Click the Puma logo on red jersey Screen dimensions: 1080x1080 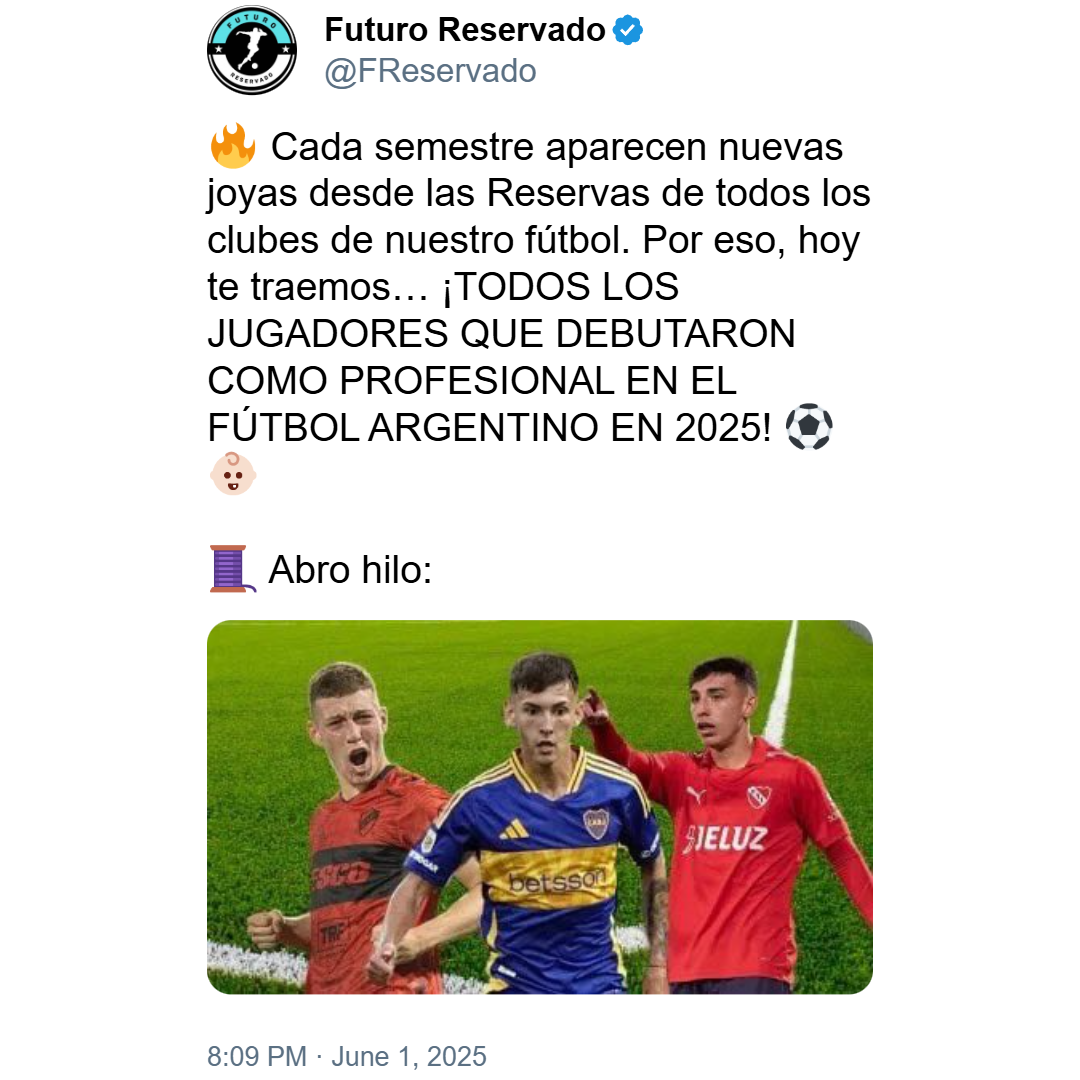click(x=697, y=796)
